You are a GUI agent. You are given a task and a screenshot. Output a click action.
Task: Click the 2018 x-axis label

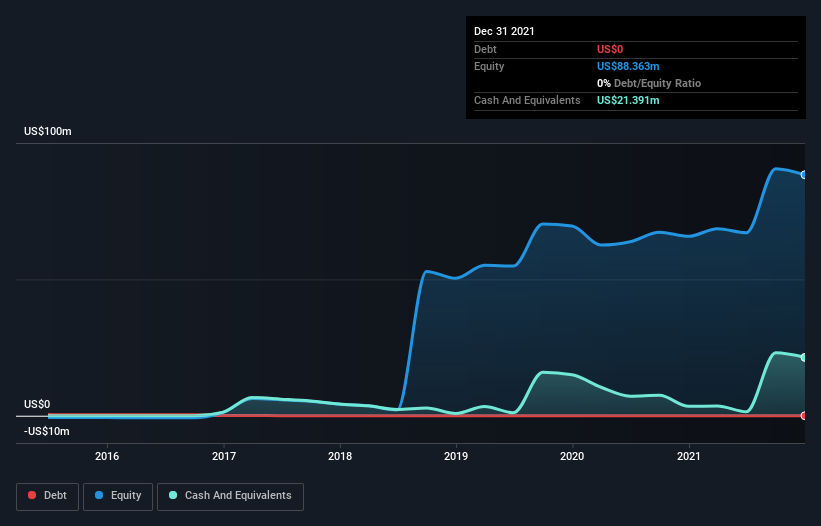(340, 456)
